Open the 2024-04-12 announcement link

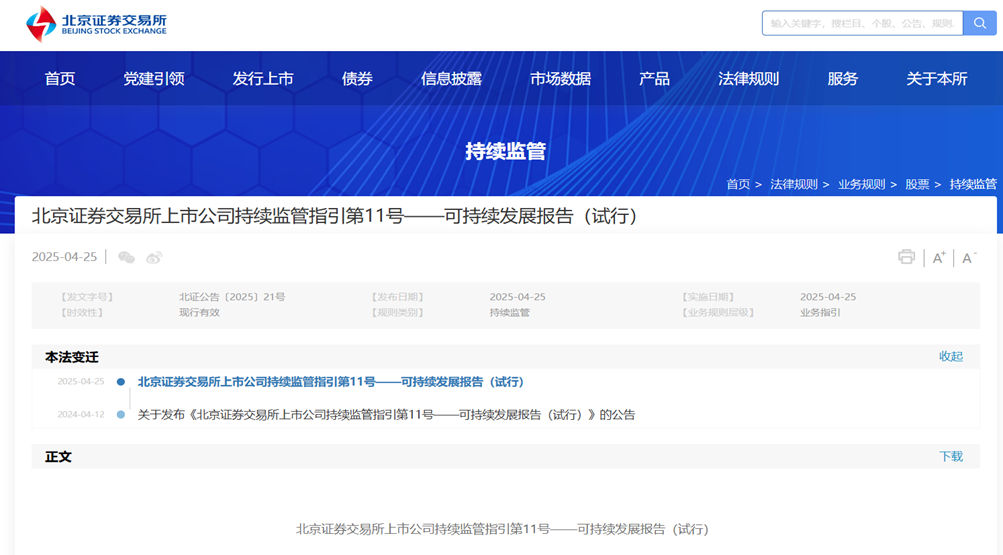tap(386, 415)
